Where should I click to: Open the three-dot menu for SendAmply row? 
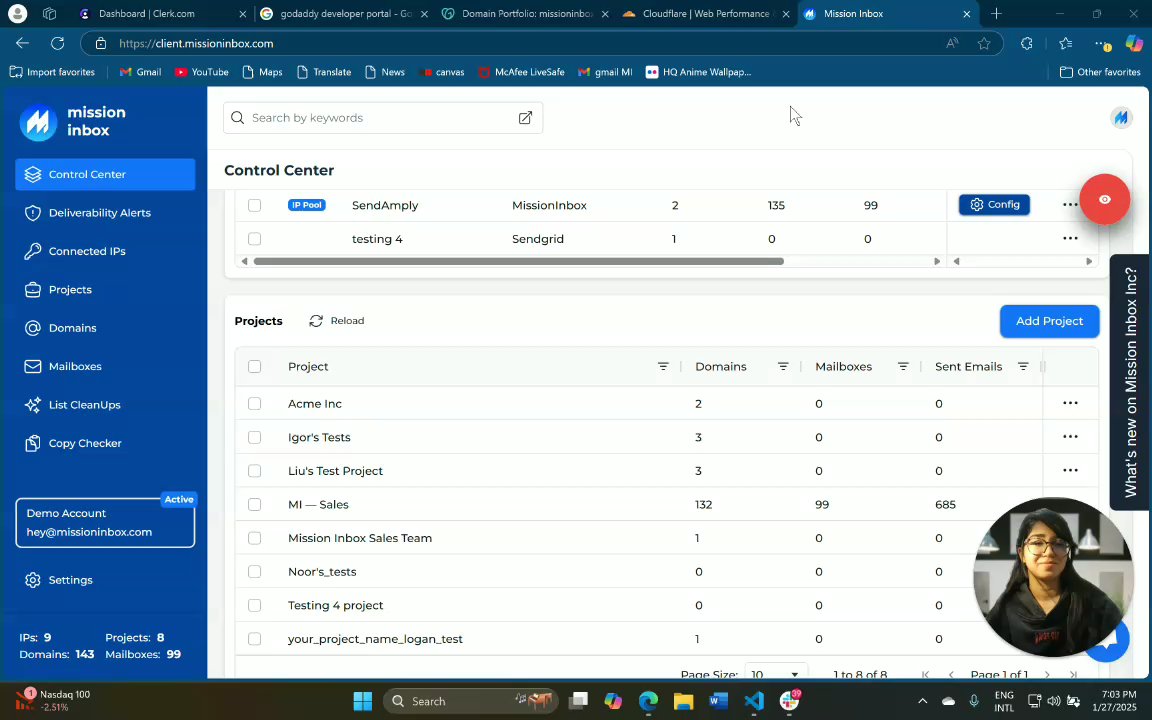pos(1070,205)
